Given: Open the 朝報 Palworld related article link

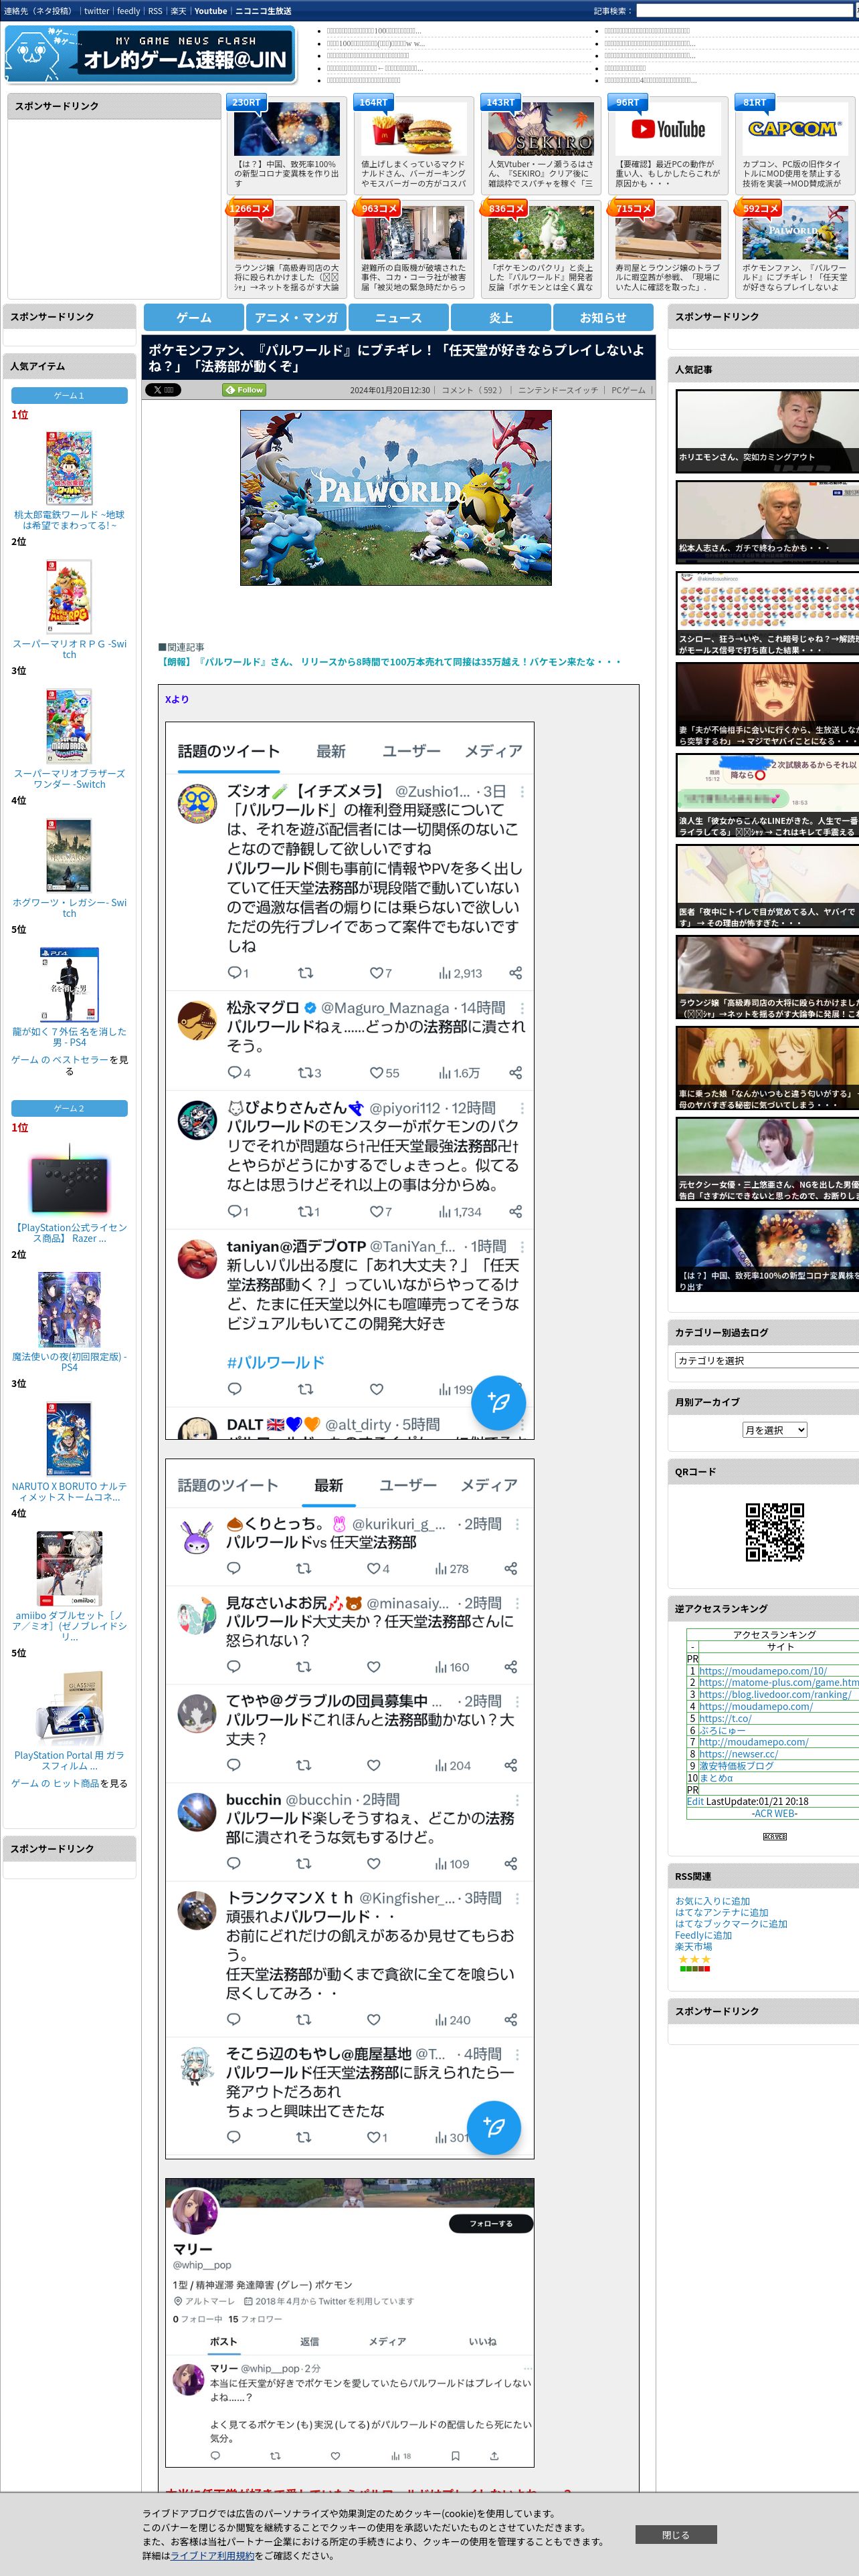Looking at the screenshot, I should click(x=391, y=662).
